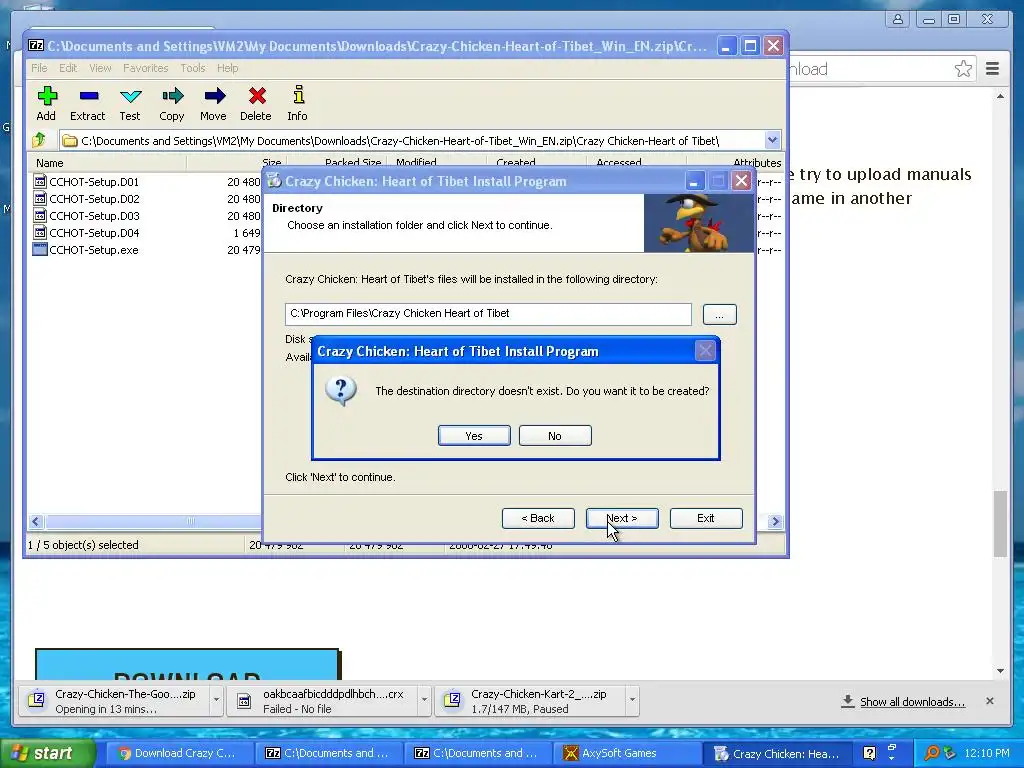Open the Edit menu in 7-Zip

pyautogui.click(x=68, y=68)
